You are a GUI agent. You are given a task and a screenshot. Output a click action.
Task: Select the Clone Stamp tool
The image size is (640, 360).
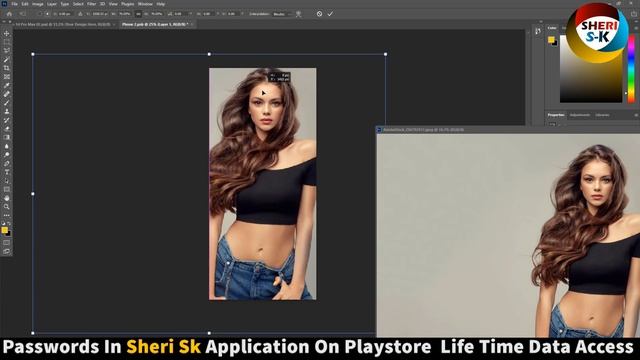click(x=7, y=111)
